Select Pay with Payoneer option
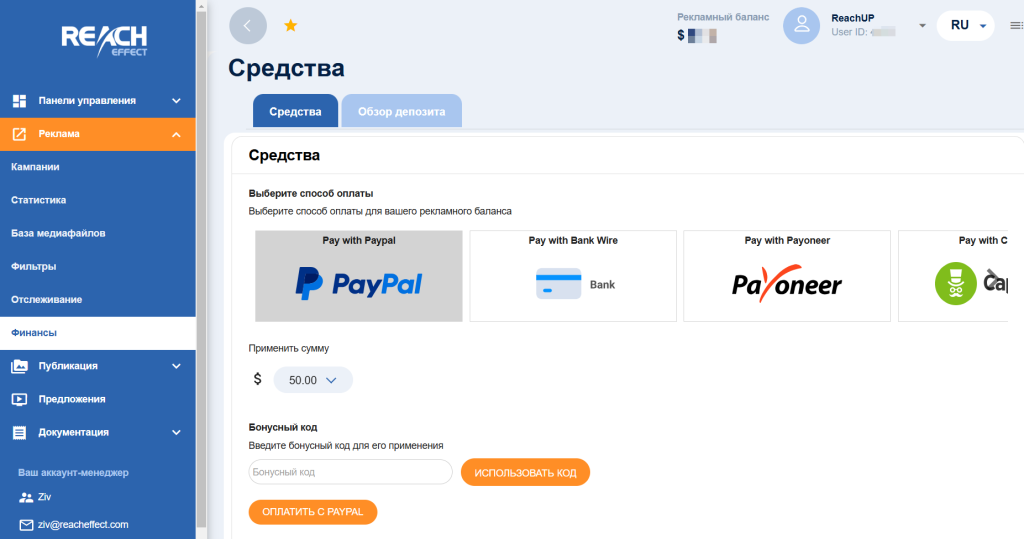This screenshot has height=539, width=1024. click(x=787, y=276)
